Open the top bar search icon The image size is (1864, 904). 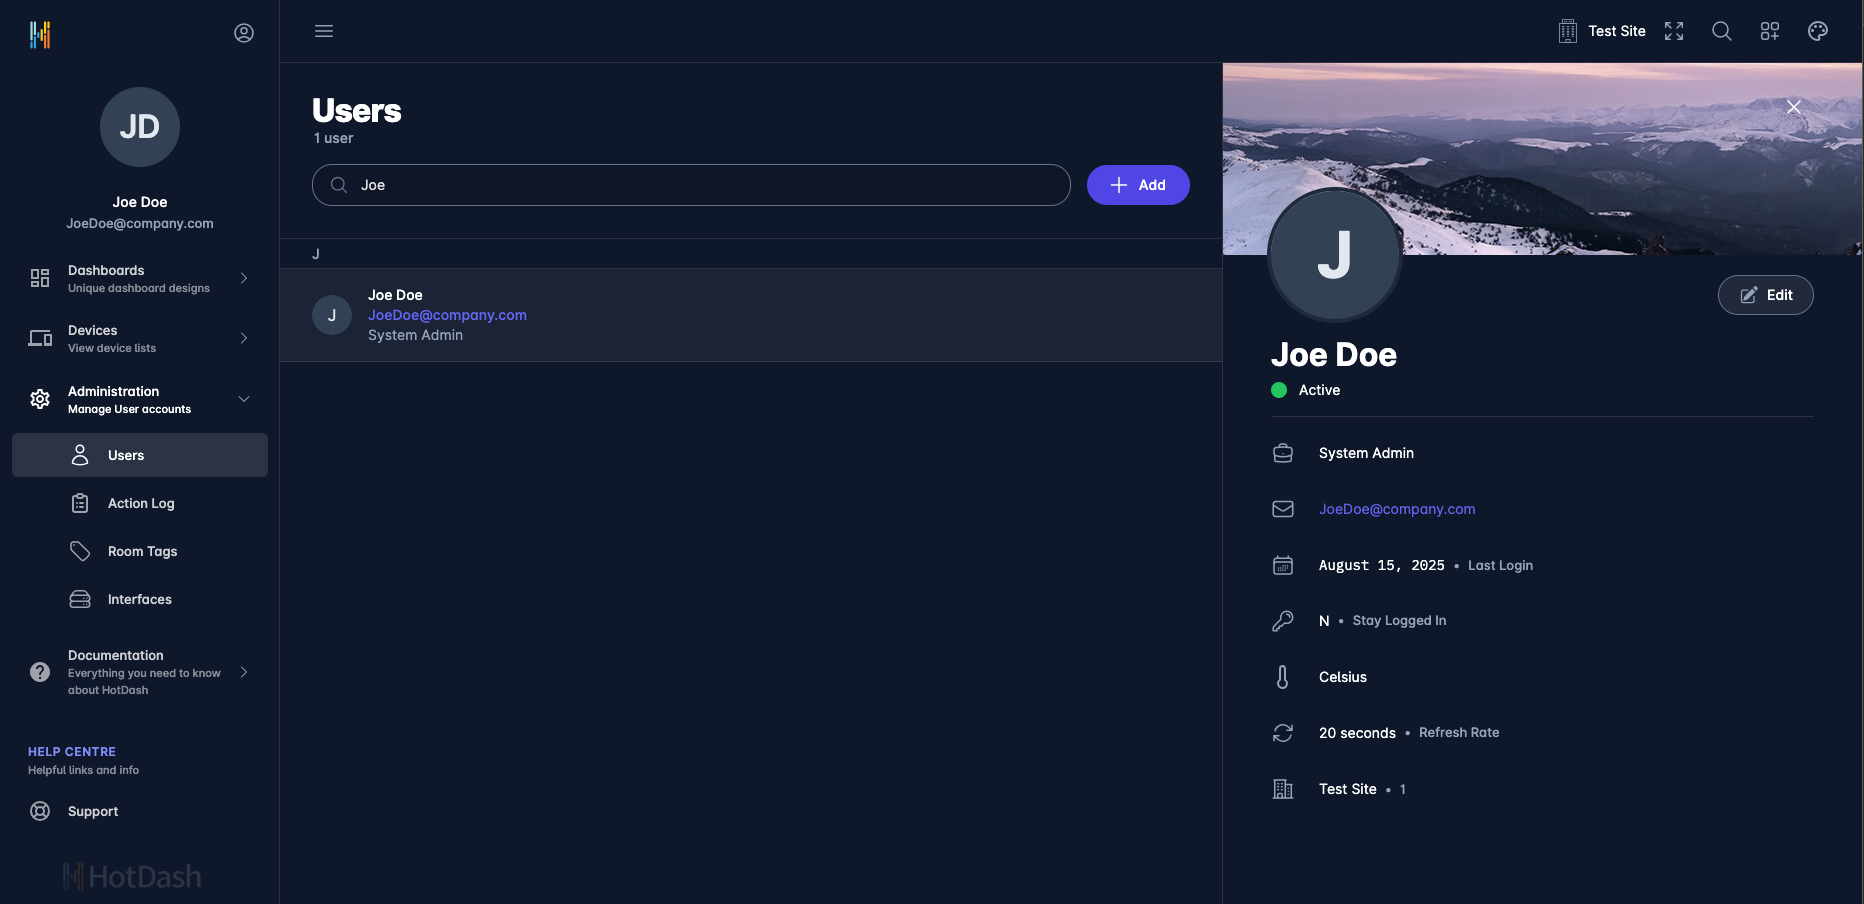pyautogui.click(x=1721, y=31)
